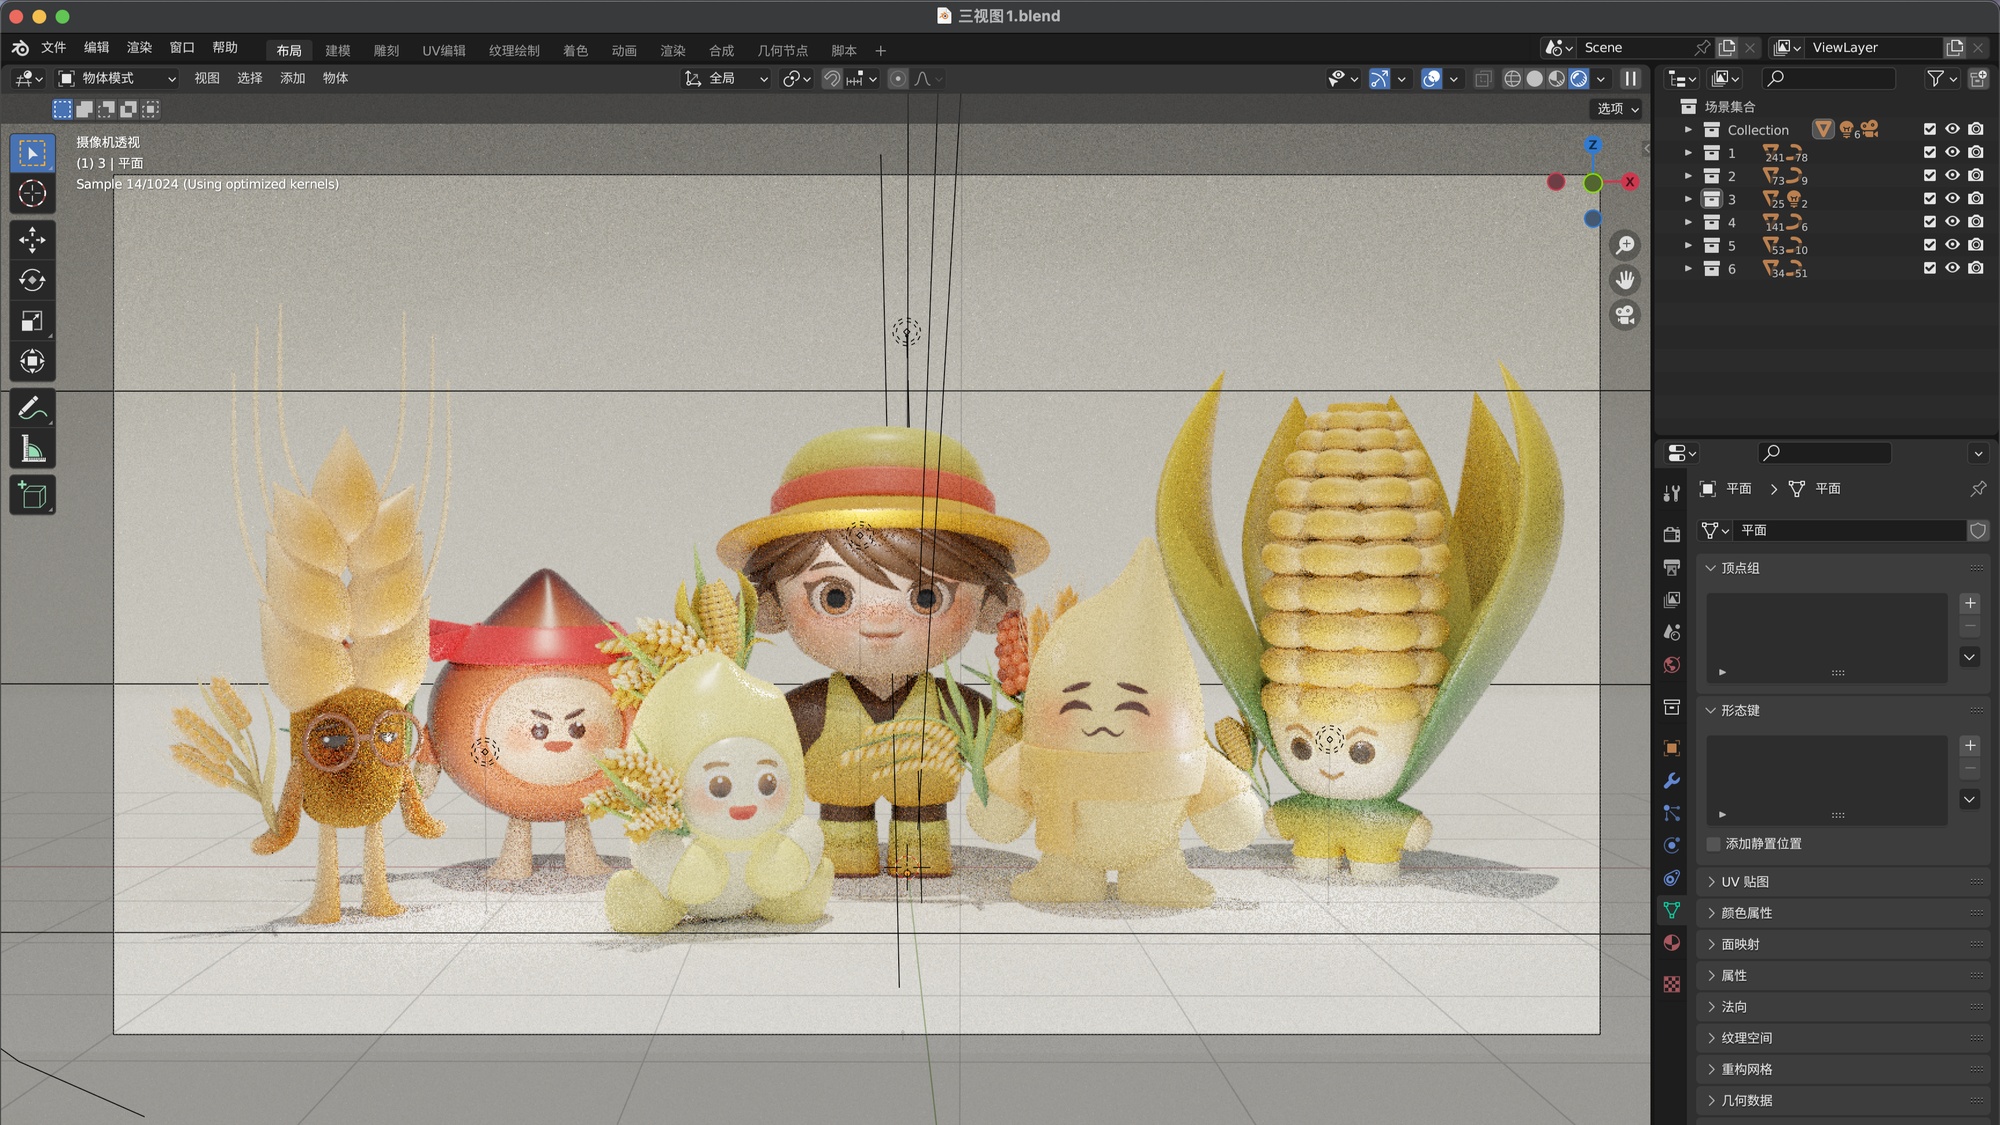The image size is (2000, 1125).
Task: Select the Select Box tool
Action: pos(32,153)
